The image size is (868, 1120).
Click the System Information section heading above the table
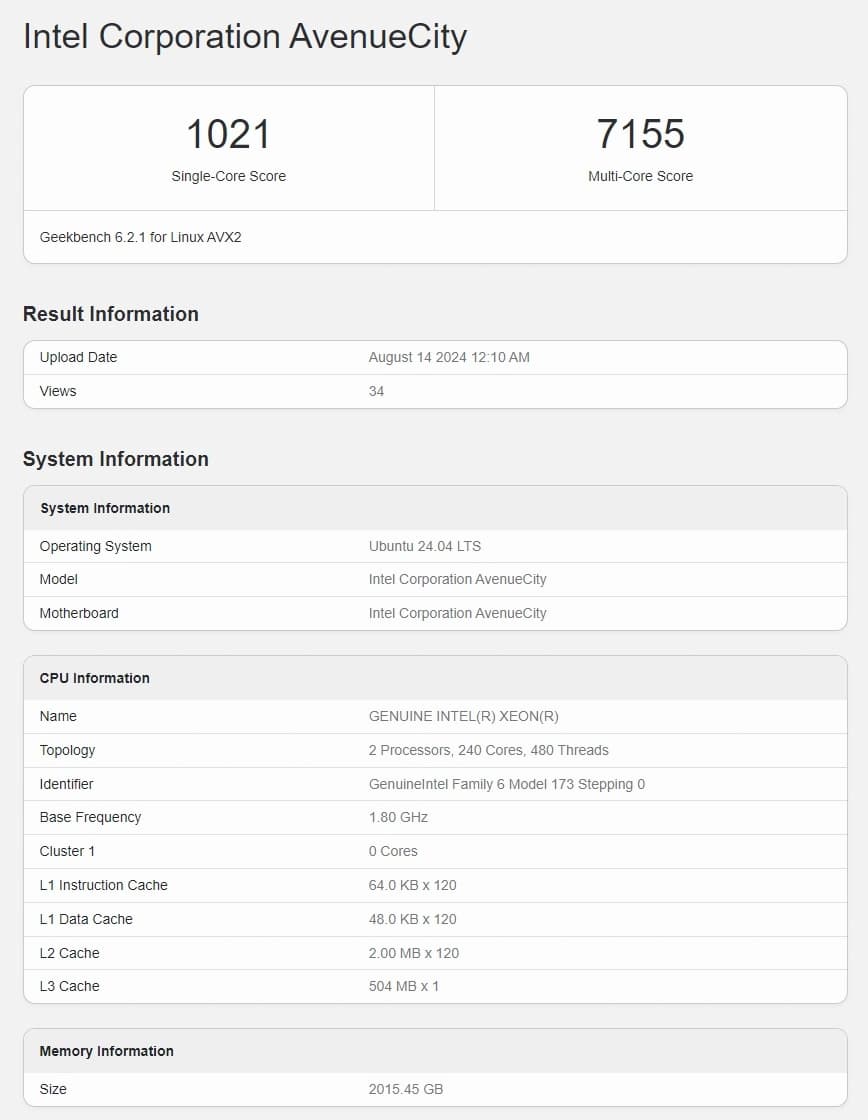(x=116, y=459)
